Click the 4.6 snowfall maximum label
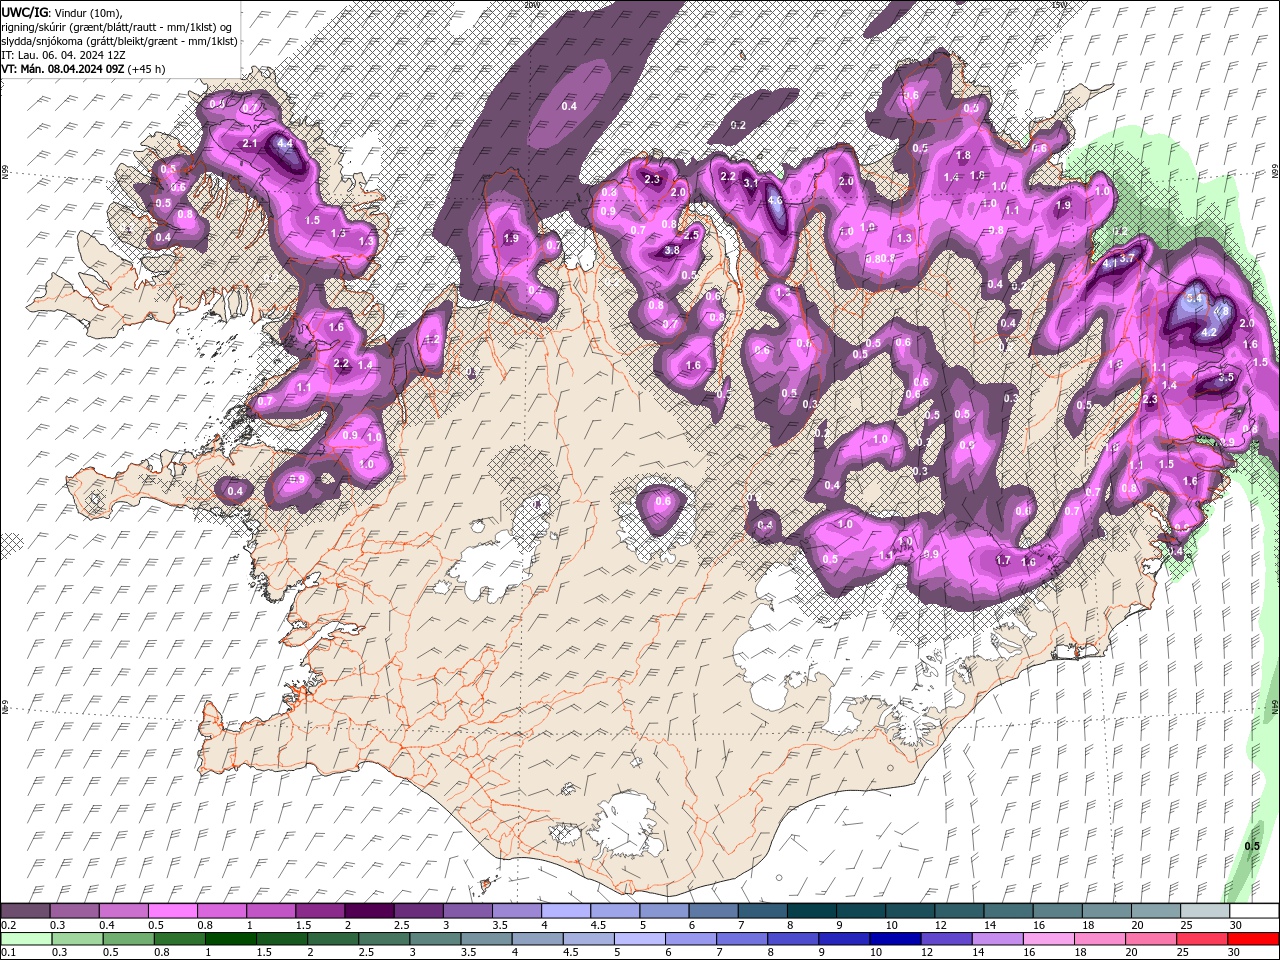 [775, 201]
